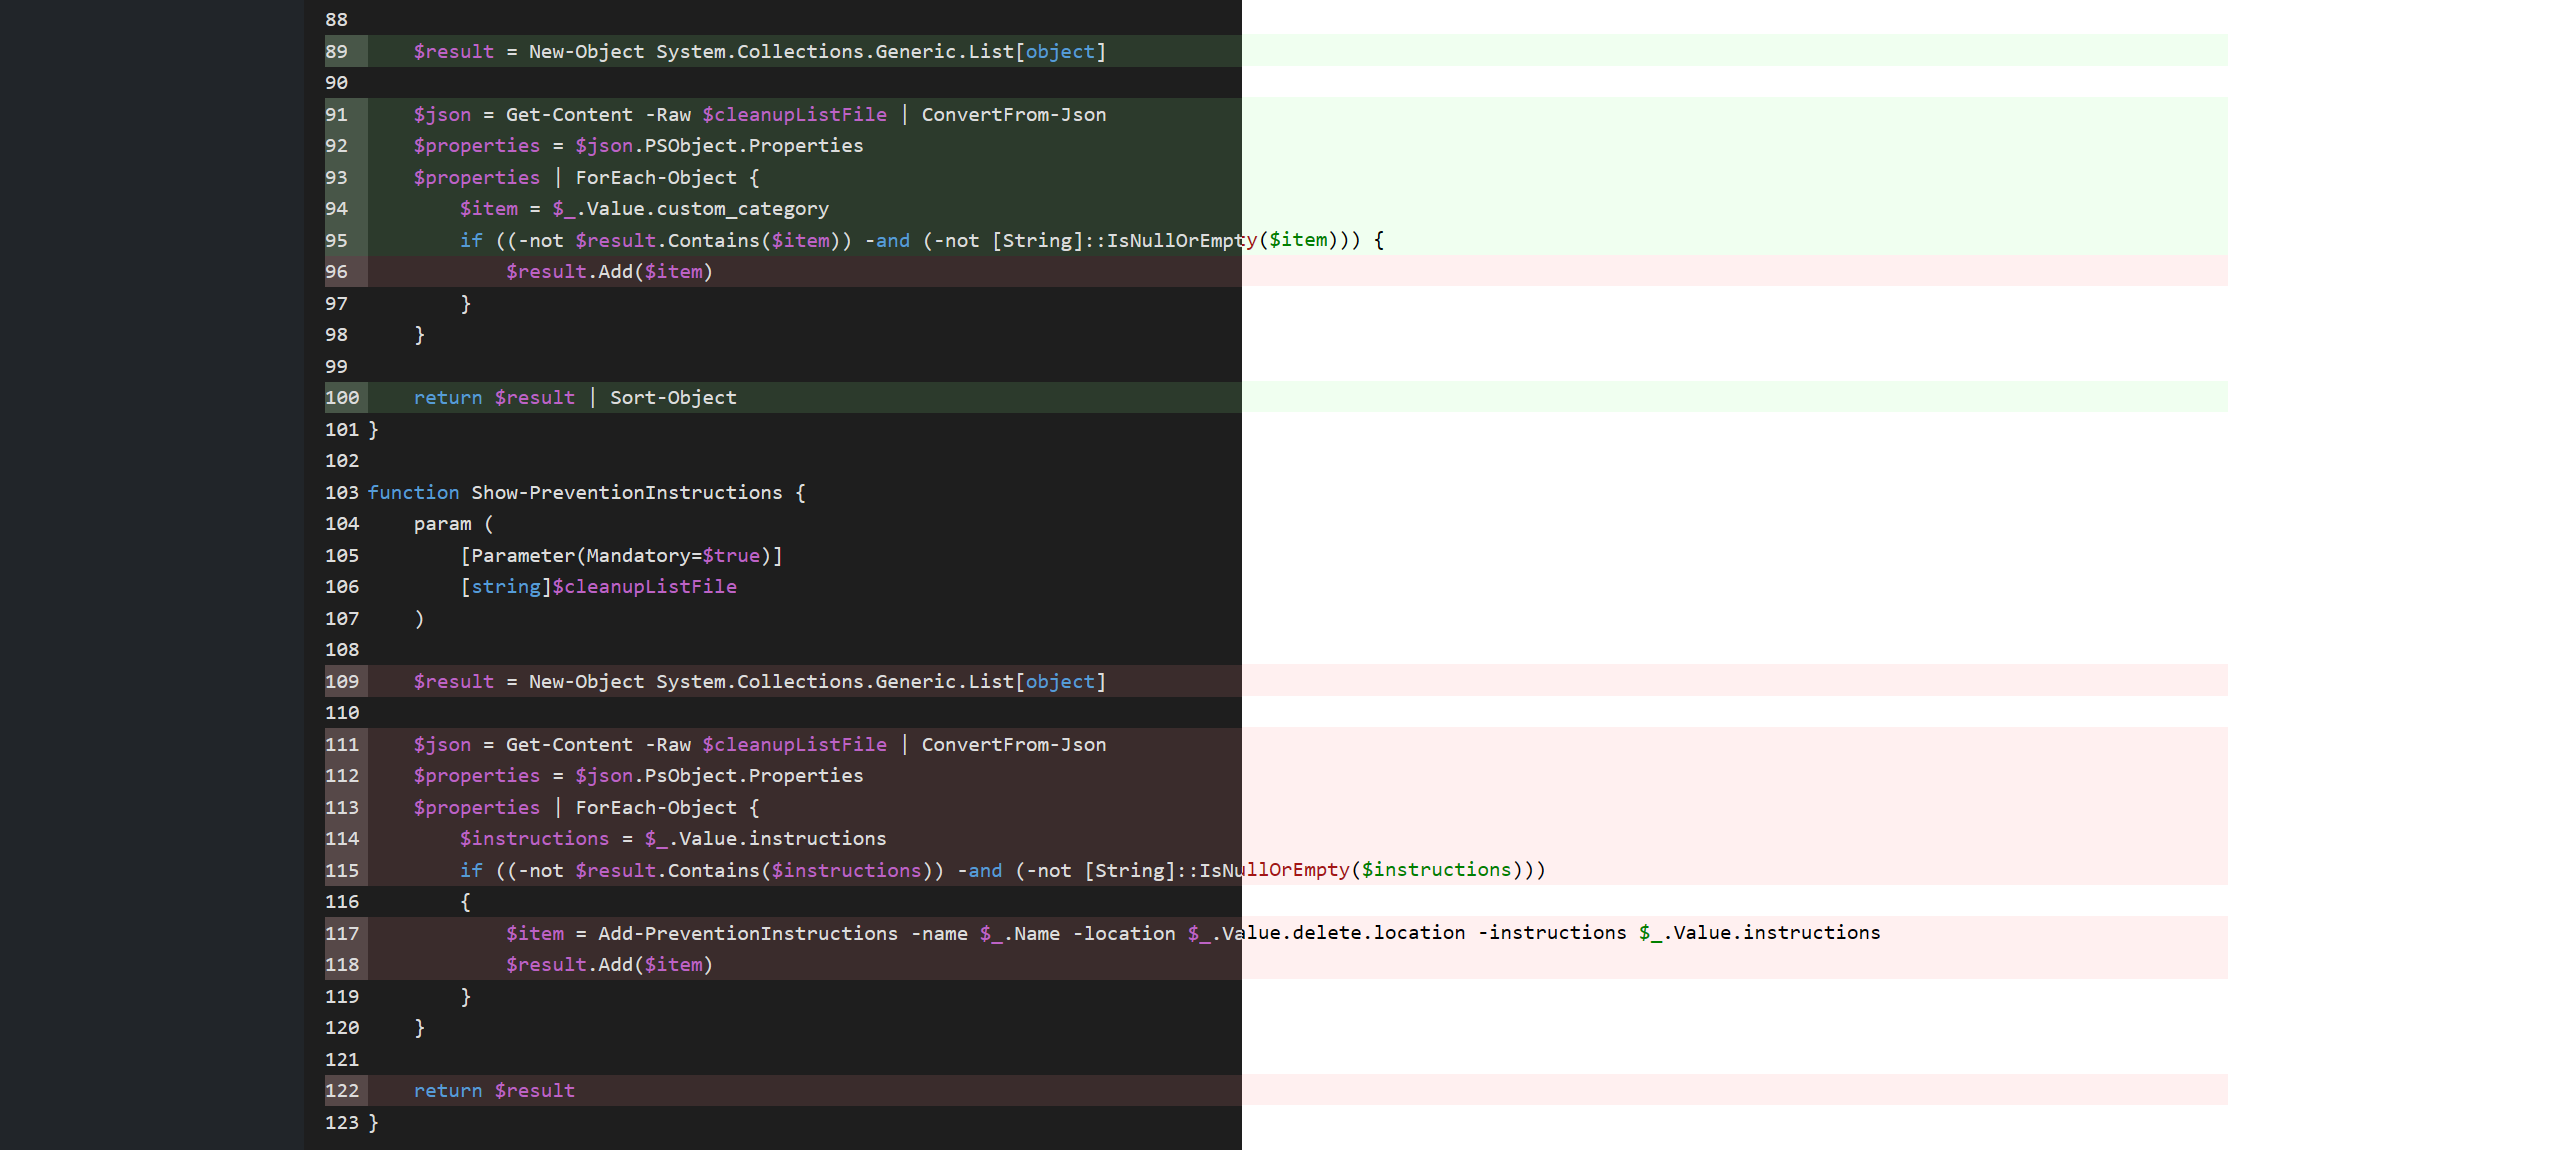Click line number 109 in gutter

[x=342, y=681]
